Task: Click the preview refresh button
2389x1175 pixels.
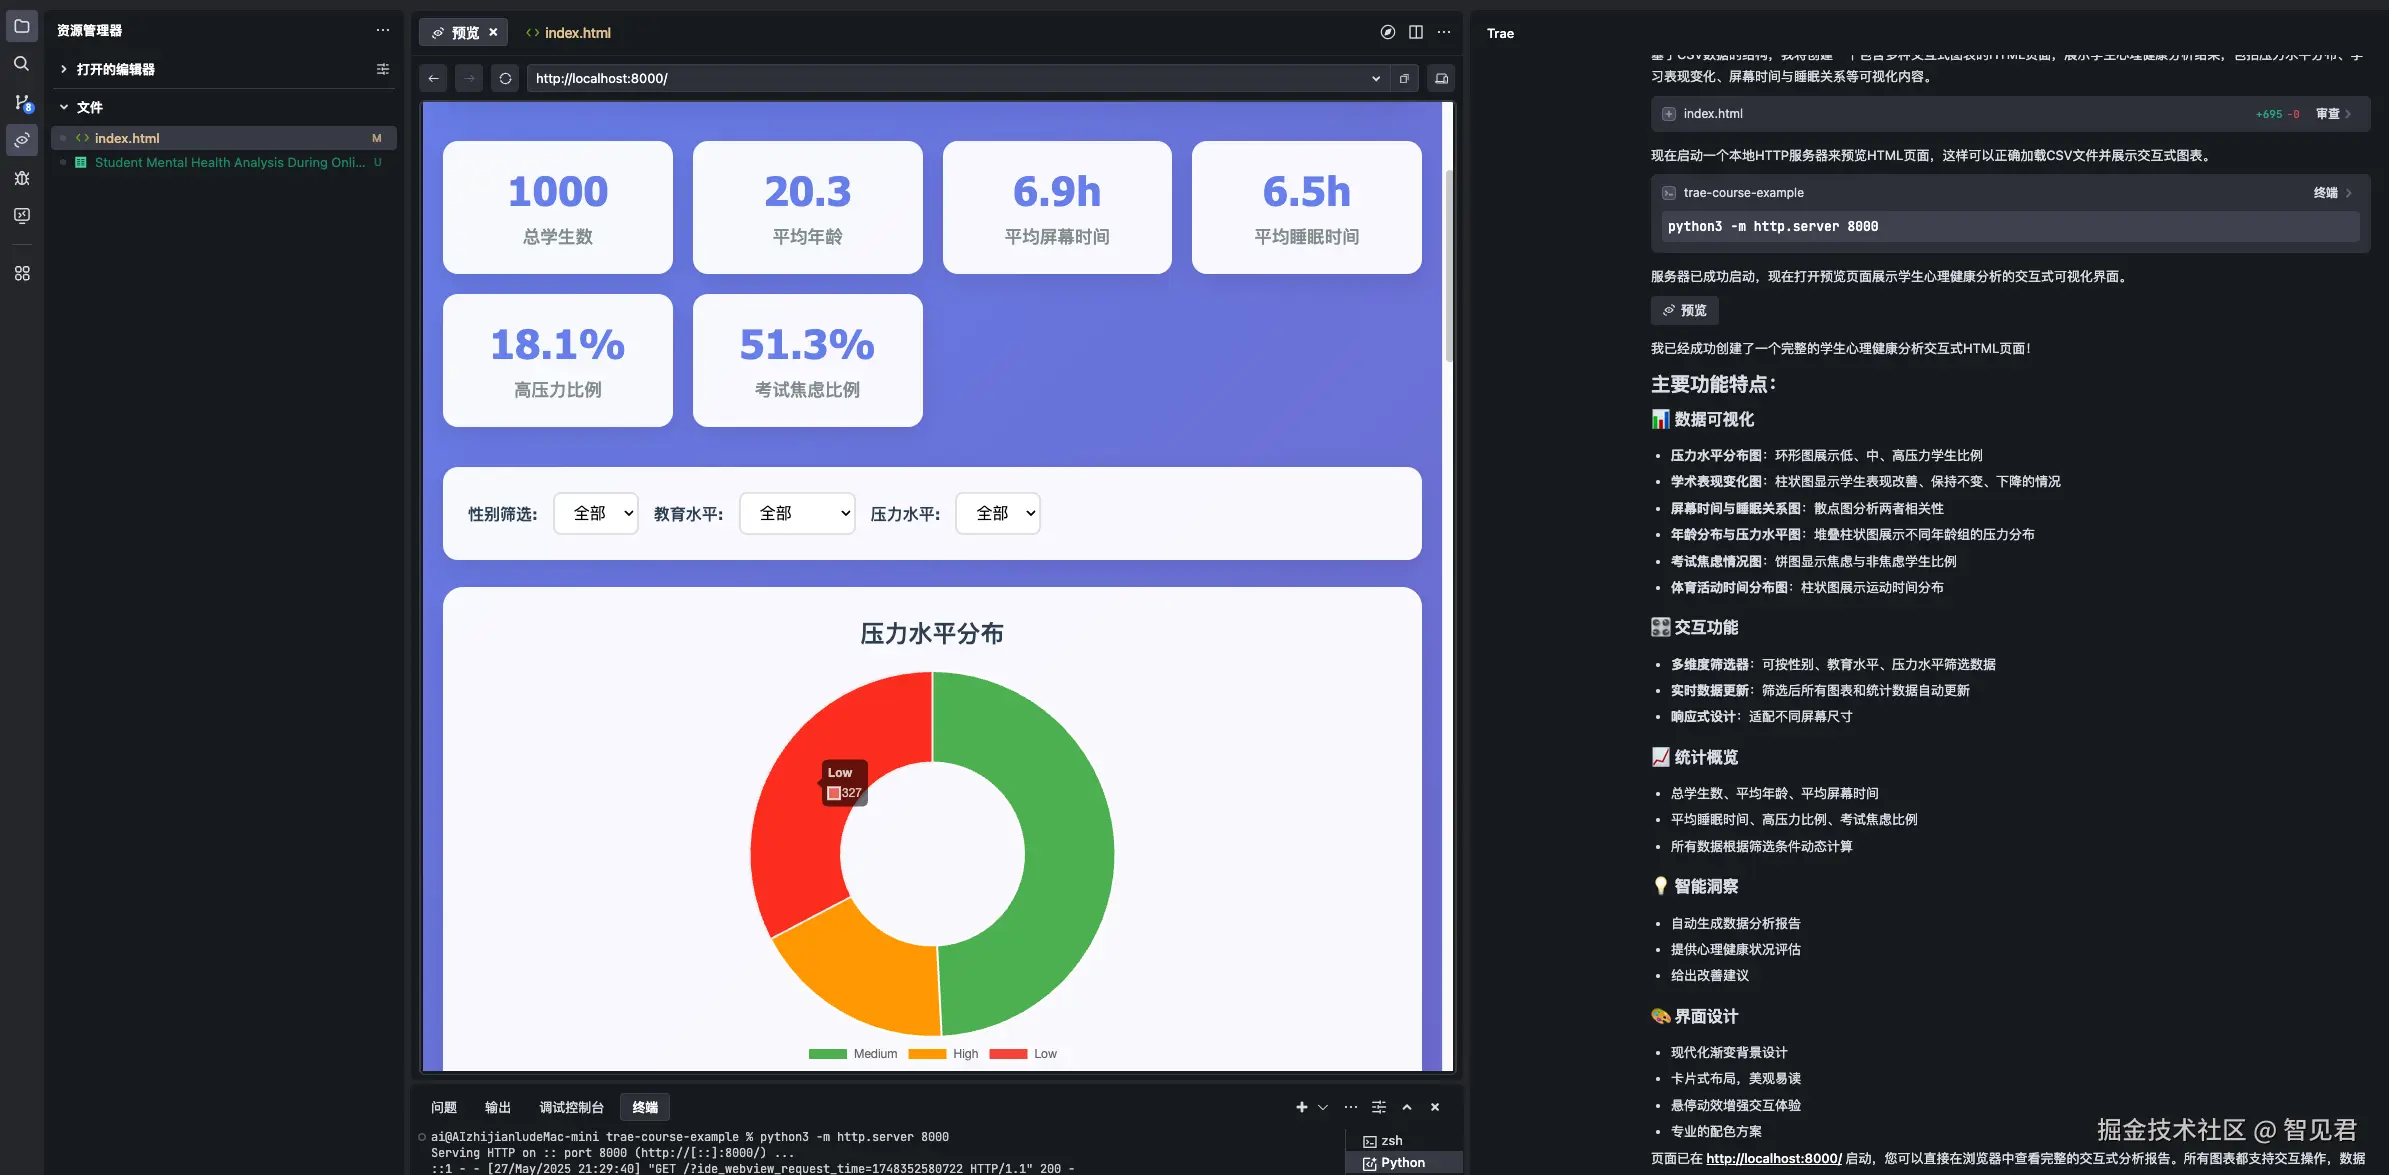Action: [x=505, y=78]
